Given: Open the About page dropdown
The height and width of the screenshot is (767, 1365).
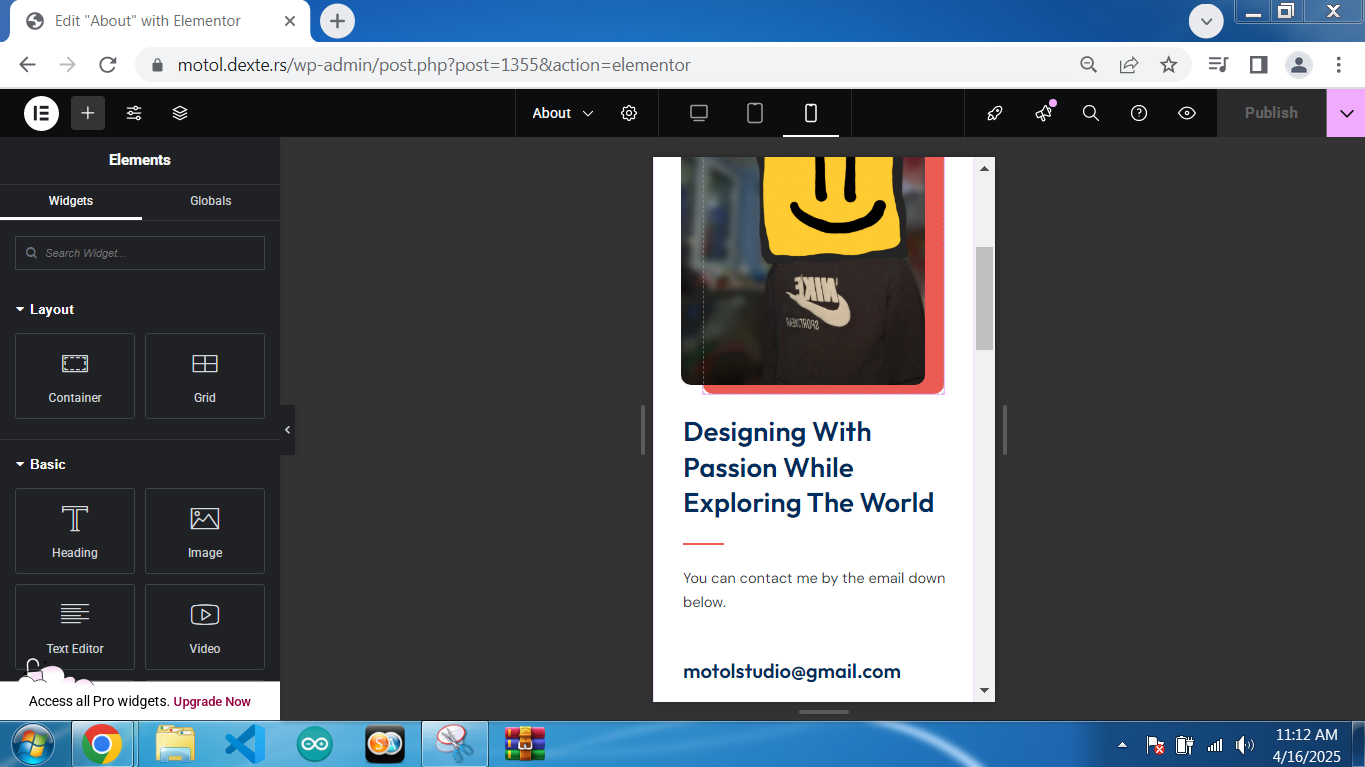Looking at the screenshot, I should (562, 113).
